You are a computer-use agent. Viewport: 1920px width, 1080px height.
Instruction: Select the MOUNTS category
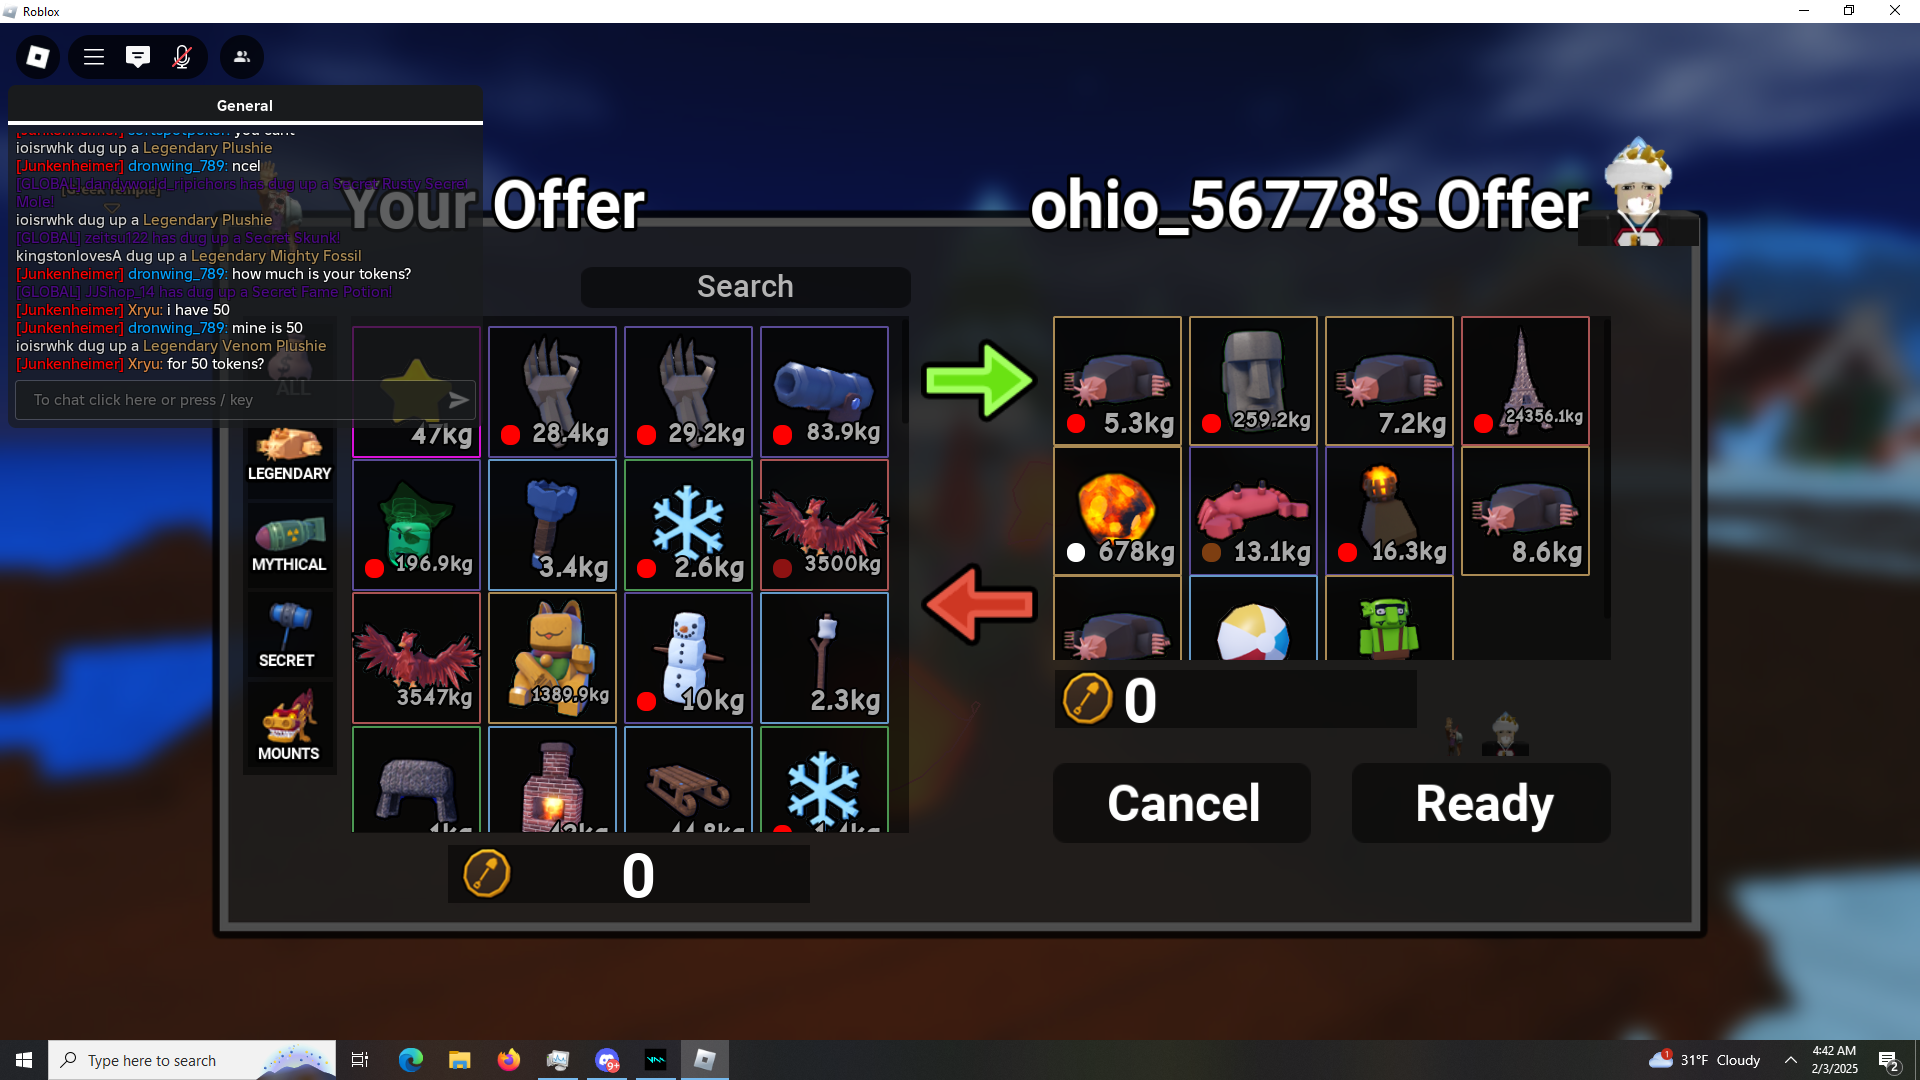point(289,728)
